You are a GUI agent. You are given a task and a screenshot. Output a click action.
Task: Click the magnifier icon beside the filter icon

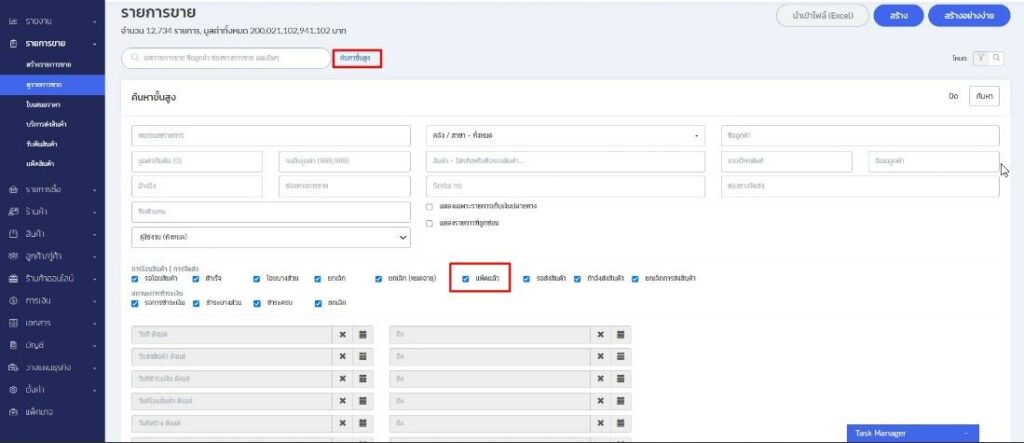pyautogui.click(x=995, y=59)
